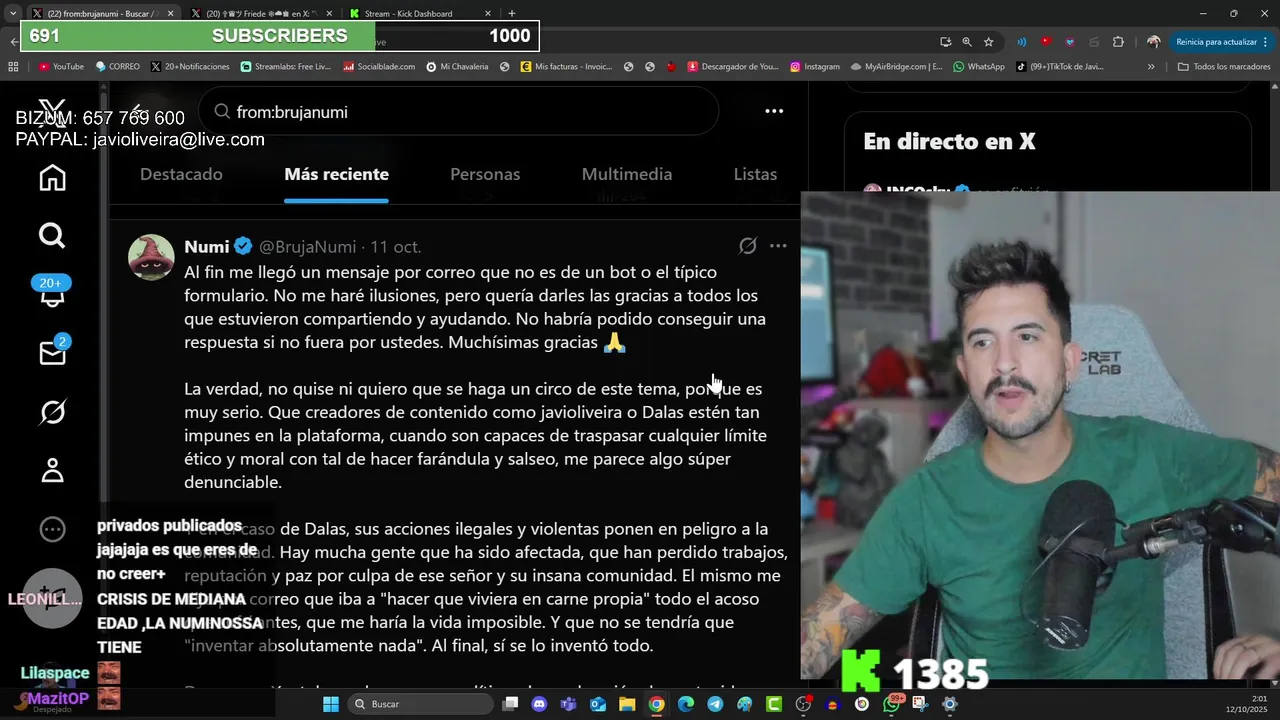The width and height of the screenshot is (1280, 720).
Task: Open WhatsApp from the taskbar
Action: click(891, 704)
